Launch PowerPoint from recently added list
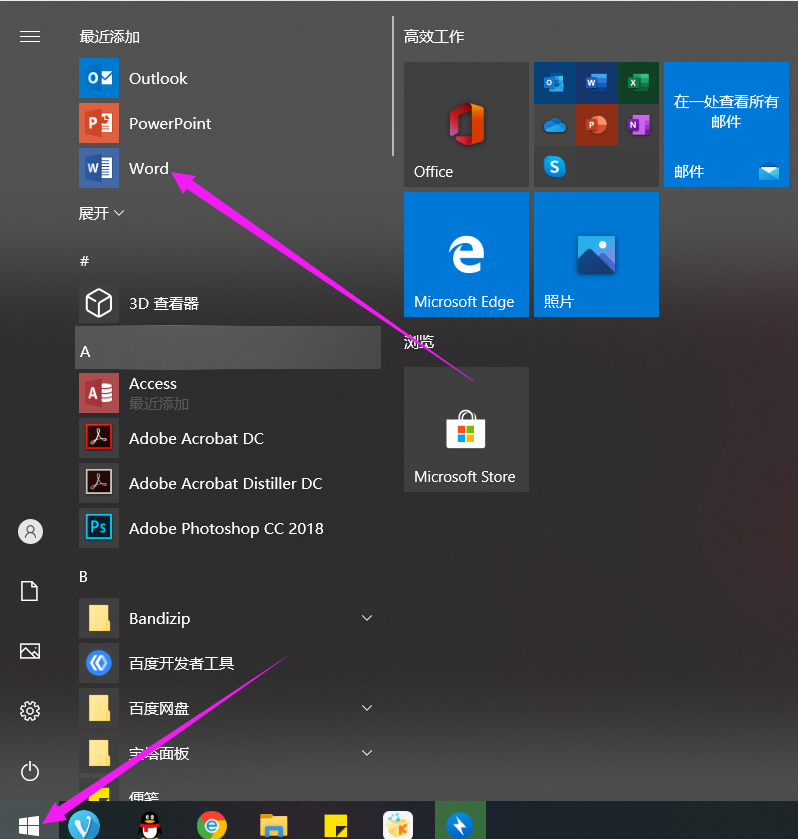The width and height of the screenshot is (798, 839). coord(229,124)
